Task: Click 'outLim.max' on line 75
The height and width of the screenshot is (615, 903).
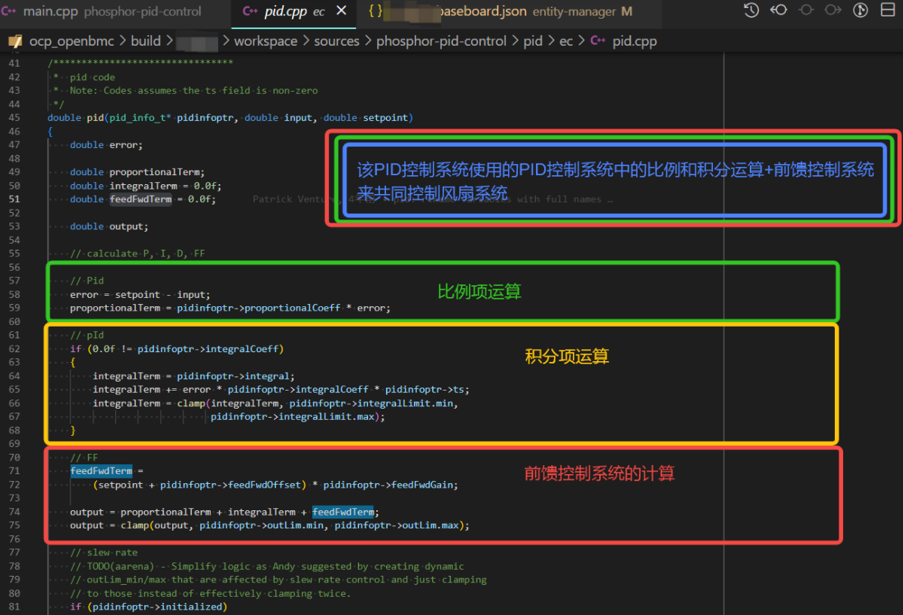Action: tap(430, 526)
